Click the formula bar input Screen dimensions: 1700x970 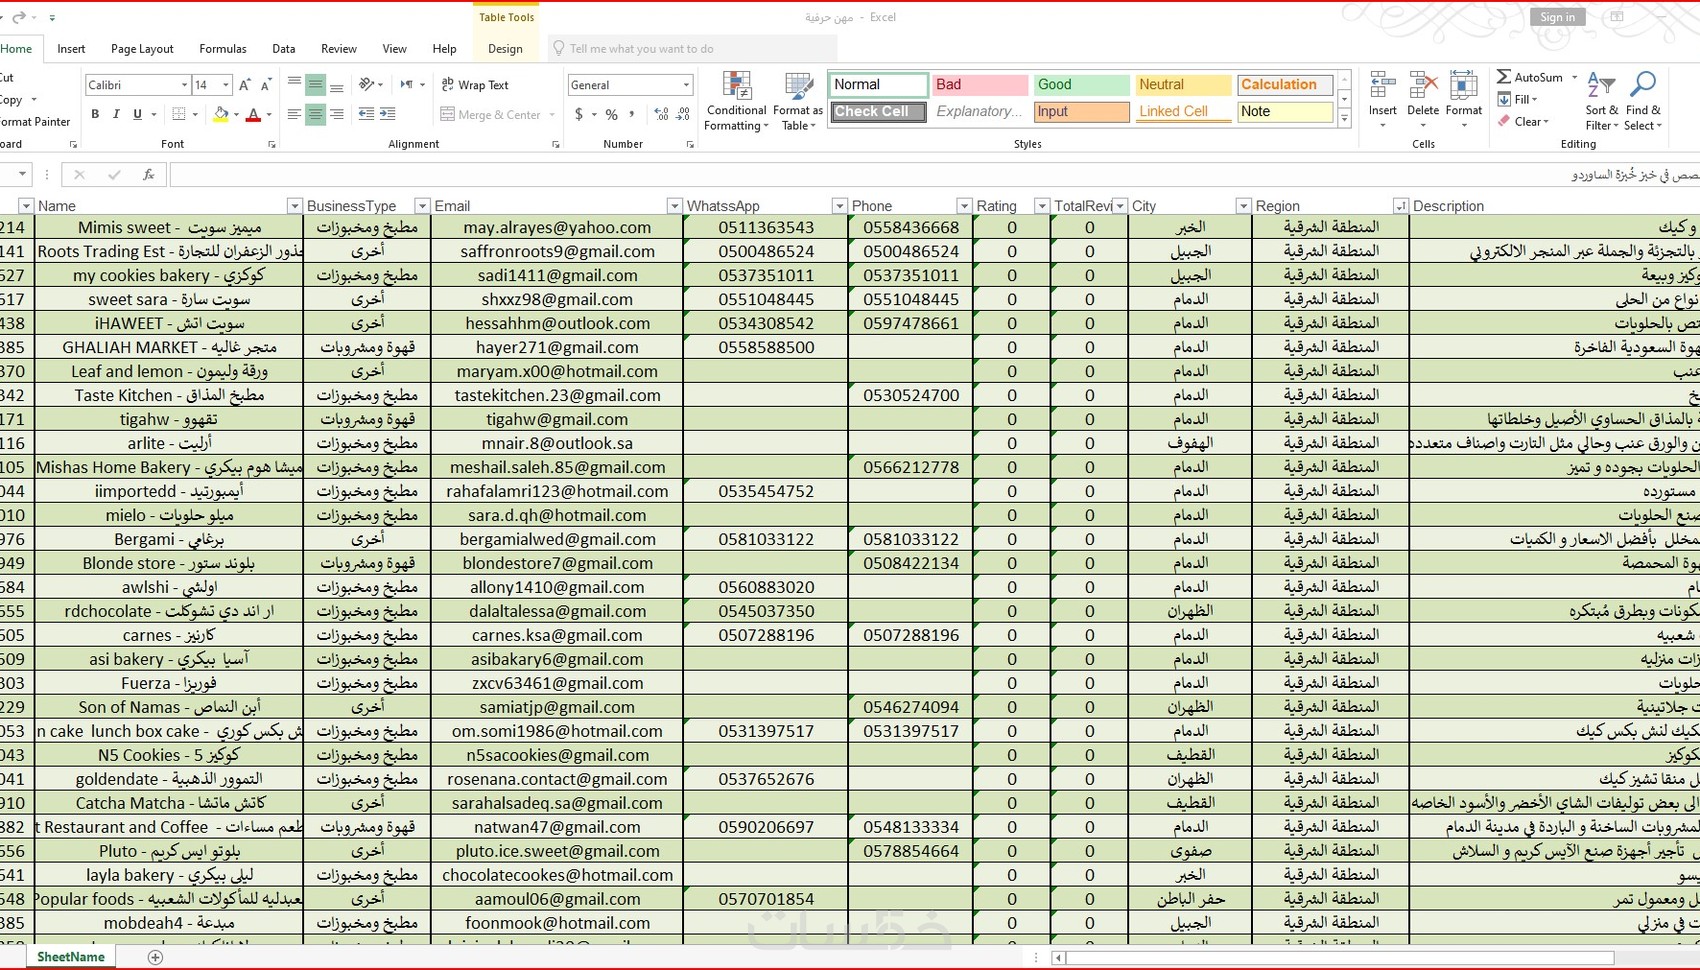click(935, 175)
